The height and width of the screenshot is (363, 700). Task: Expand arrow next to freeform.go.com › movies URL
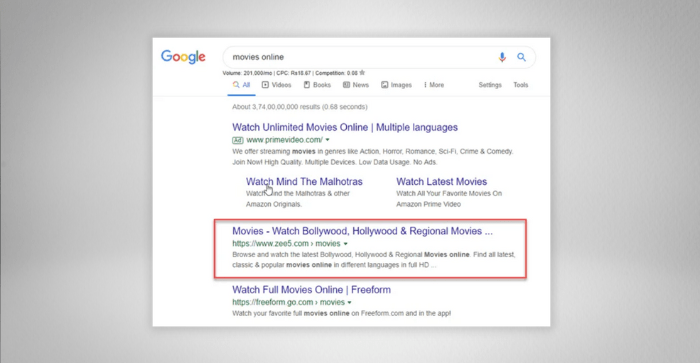(350, 303)
